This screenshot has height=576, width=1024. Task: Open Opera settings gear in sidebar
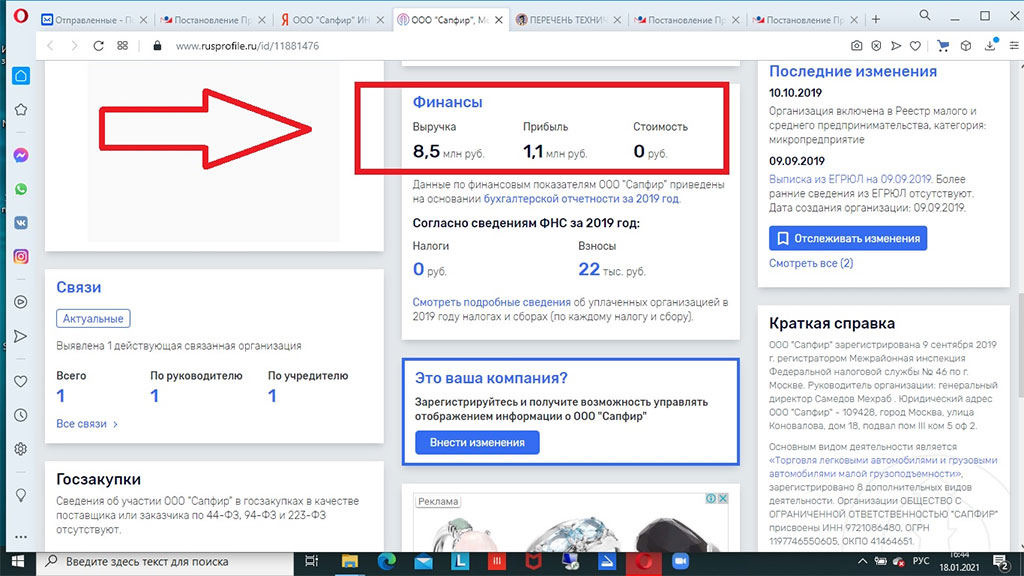[20, 449]
